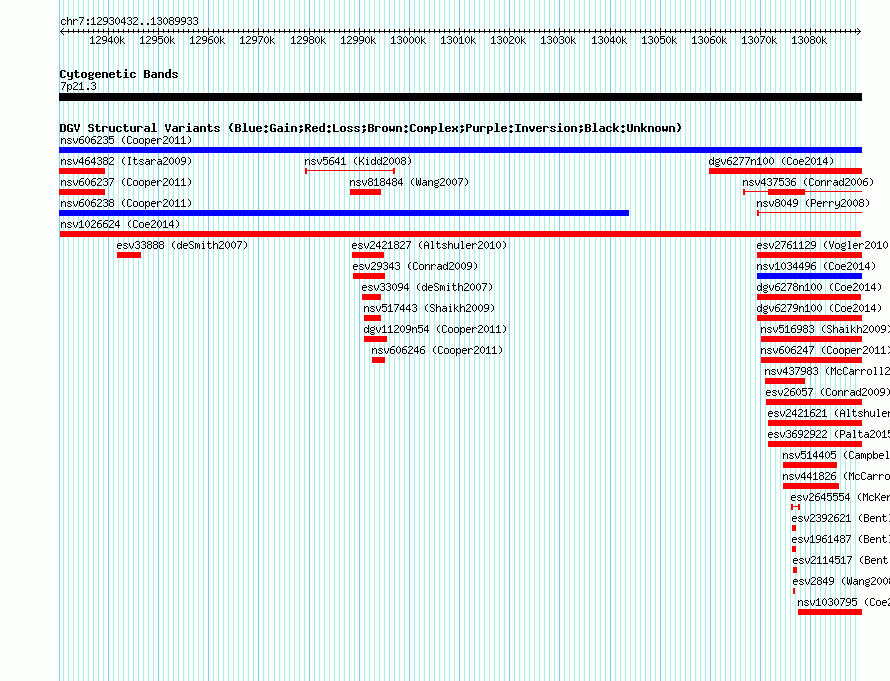Open the esv2114517 variant entry
The width and height of the screenshot is (890, 681).
841,560
